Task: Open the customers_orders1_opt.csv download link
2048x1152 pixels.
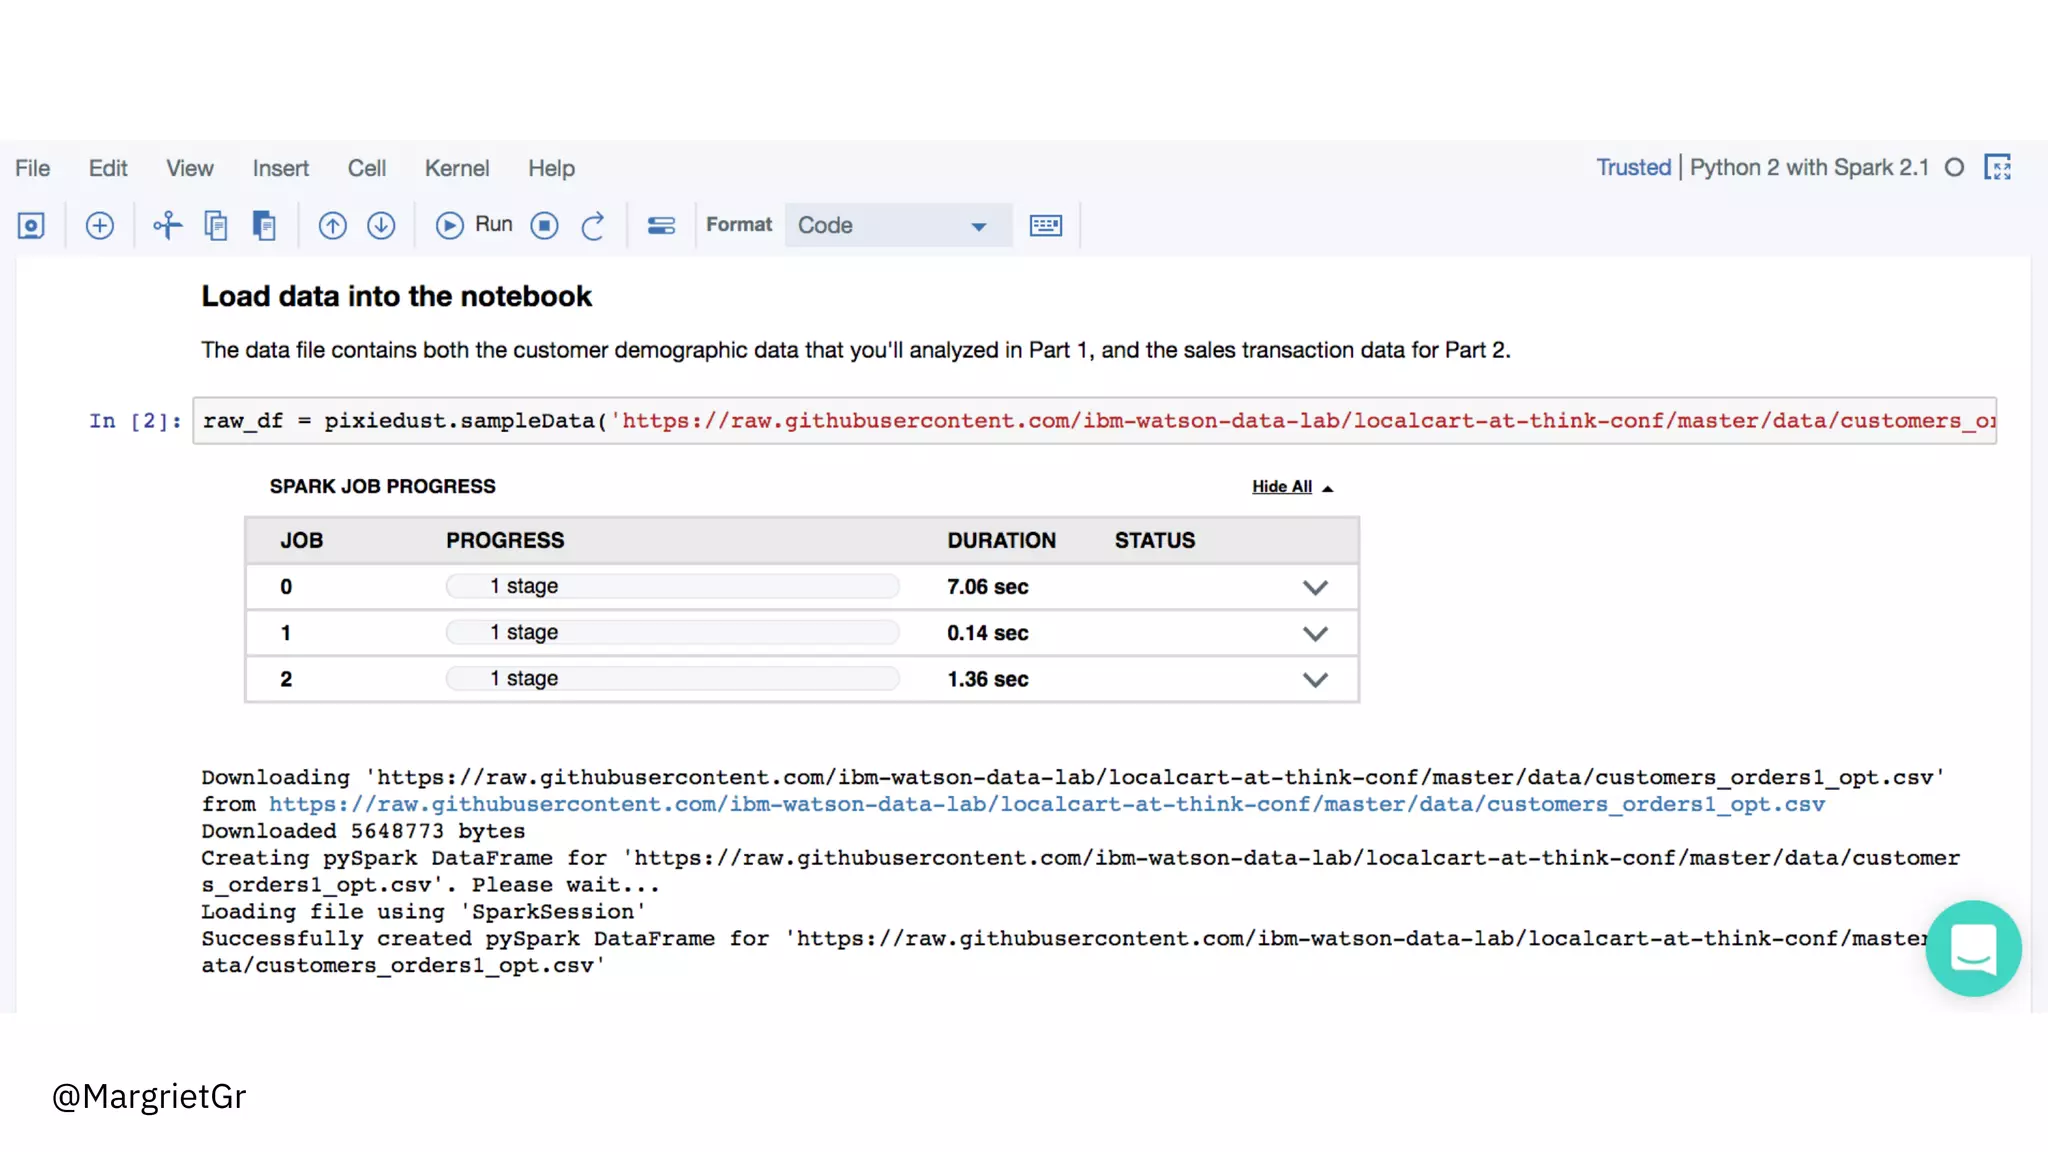Action: 1046,805
